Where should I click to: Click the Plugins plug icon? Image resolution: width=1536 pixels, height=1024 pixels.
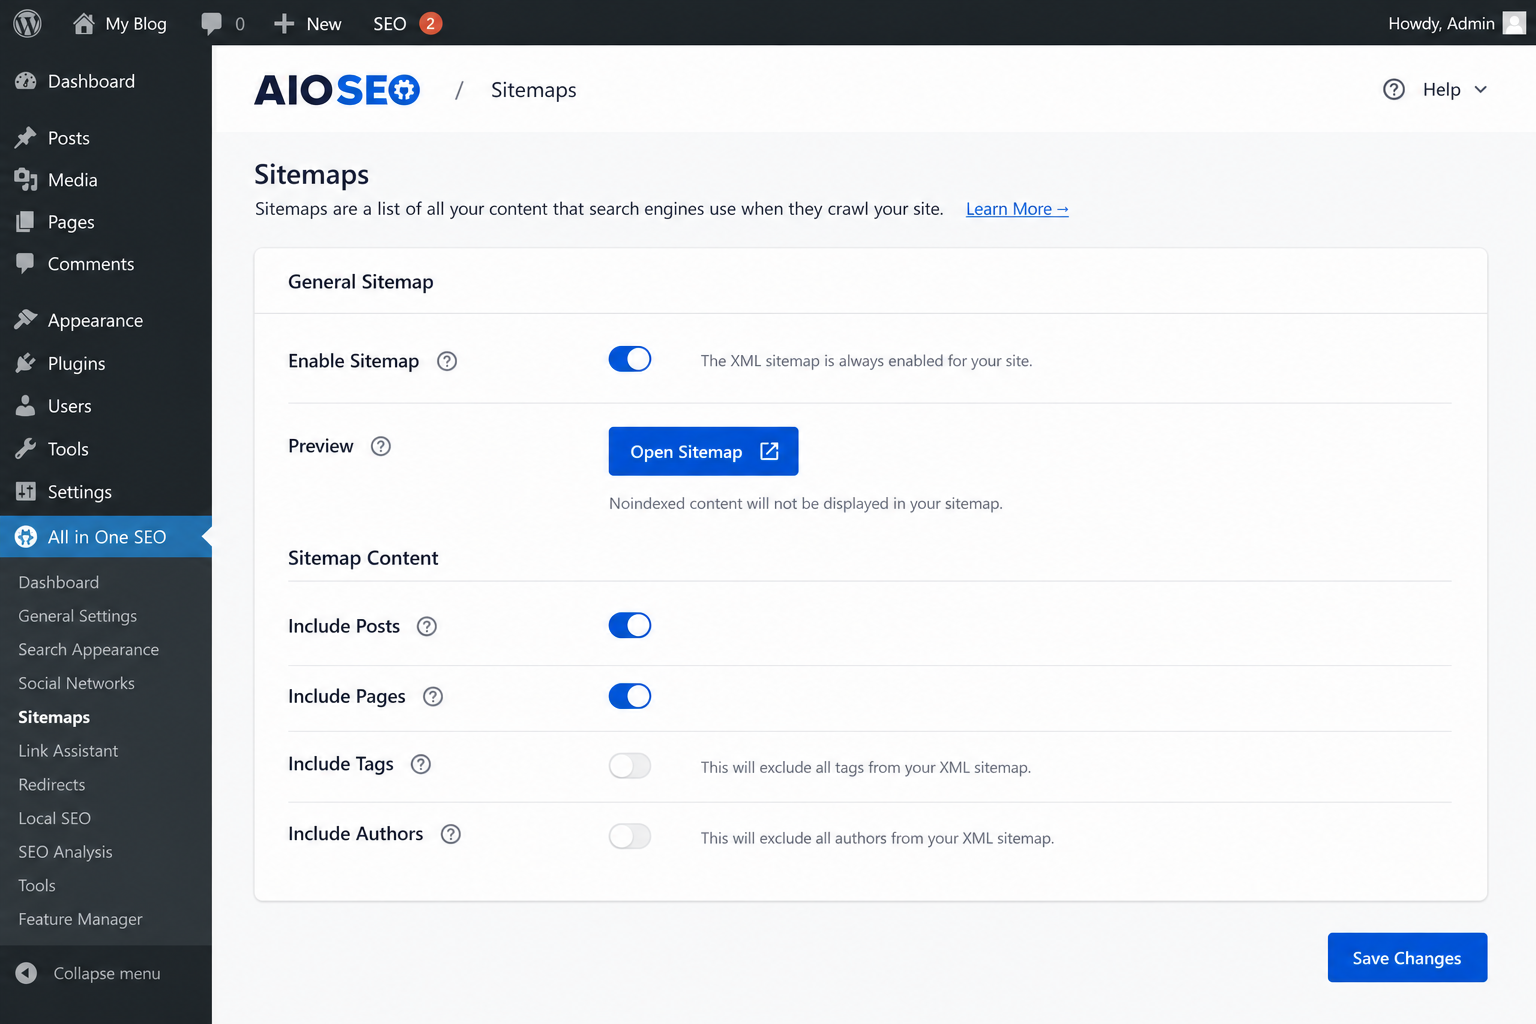(x=26, y=363)
